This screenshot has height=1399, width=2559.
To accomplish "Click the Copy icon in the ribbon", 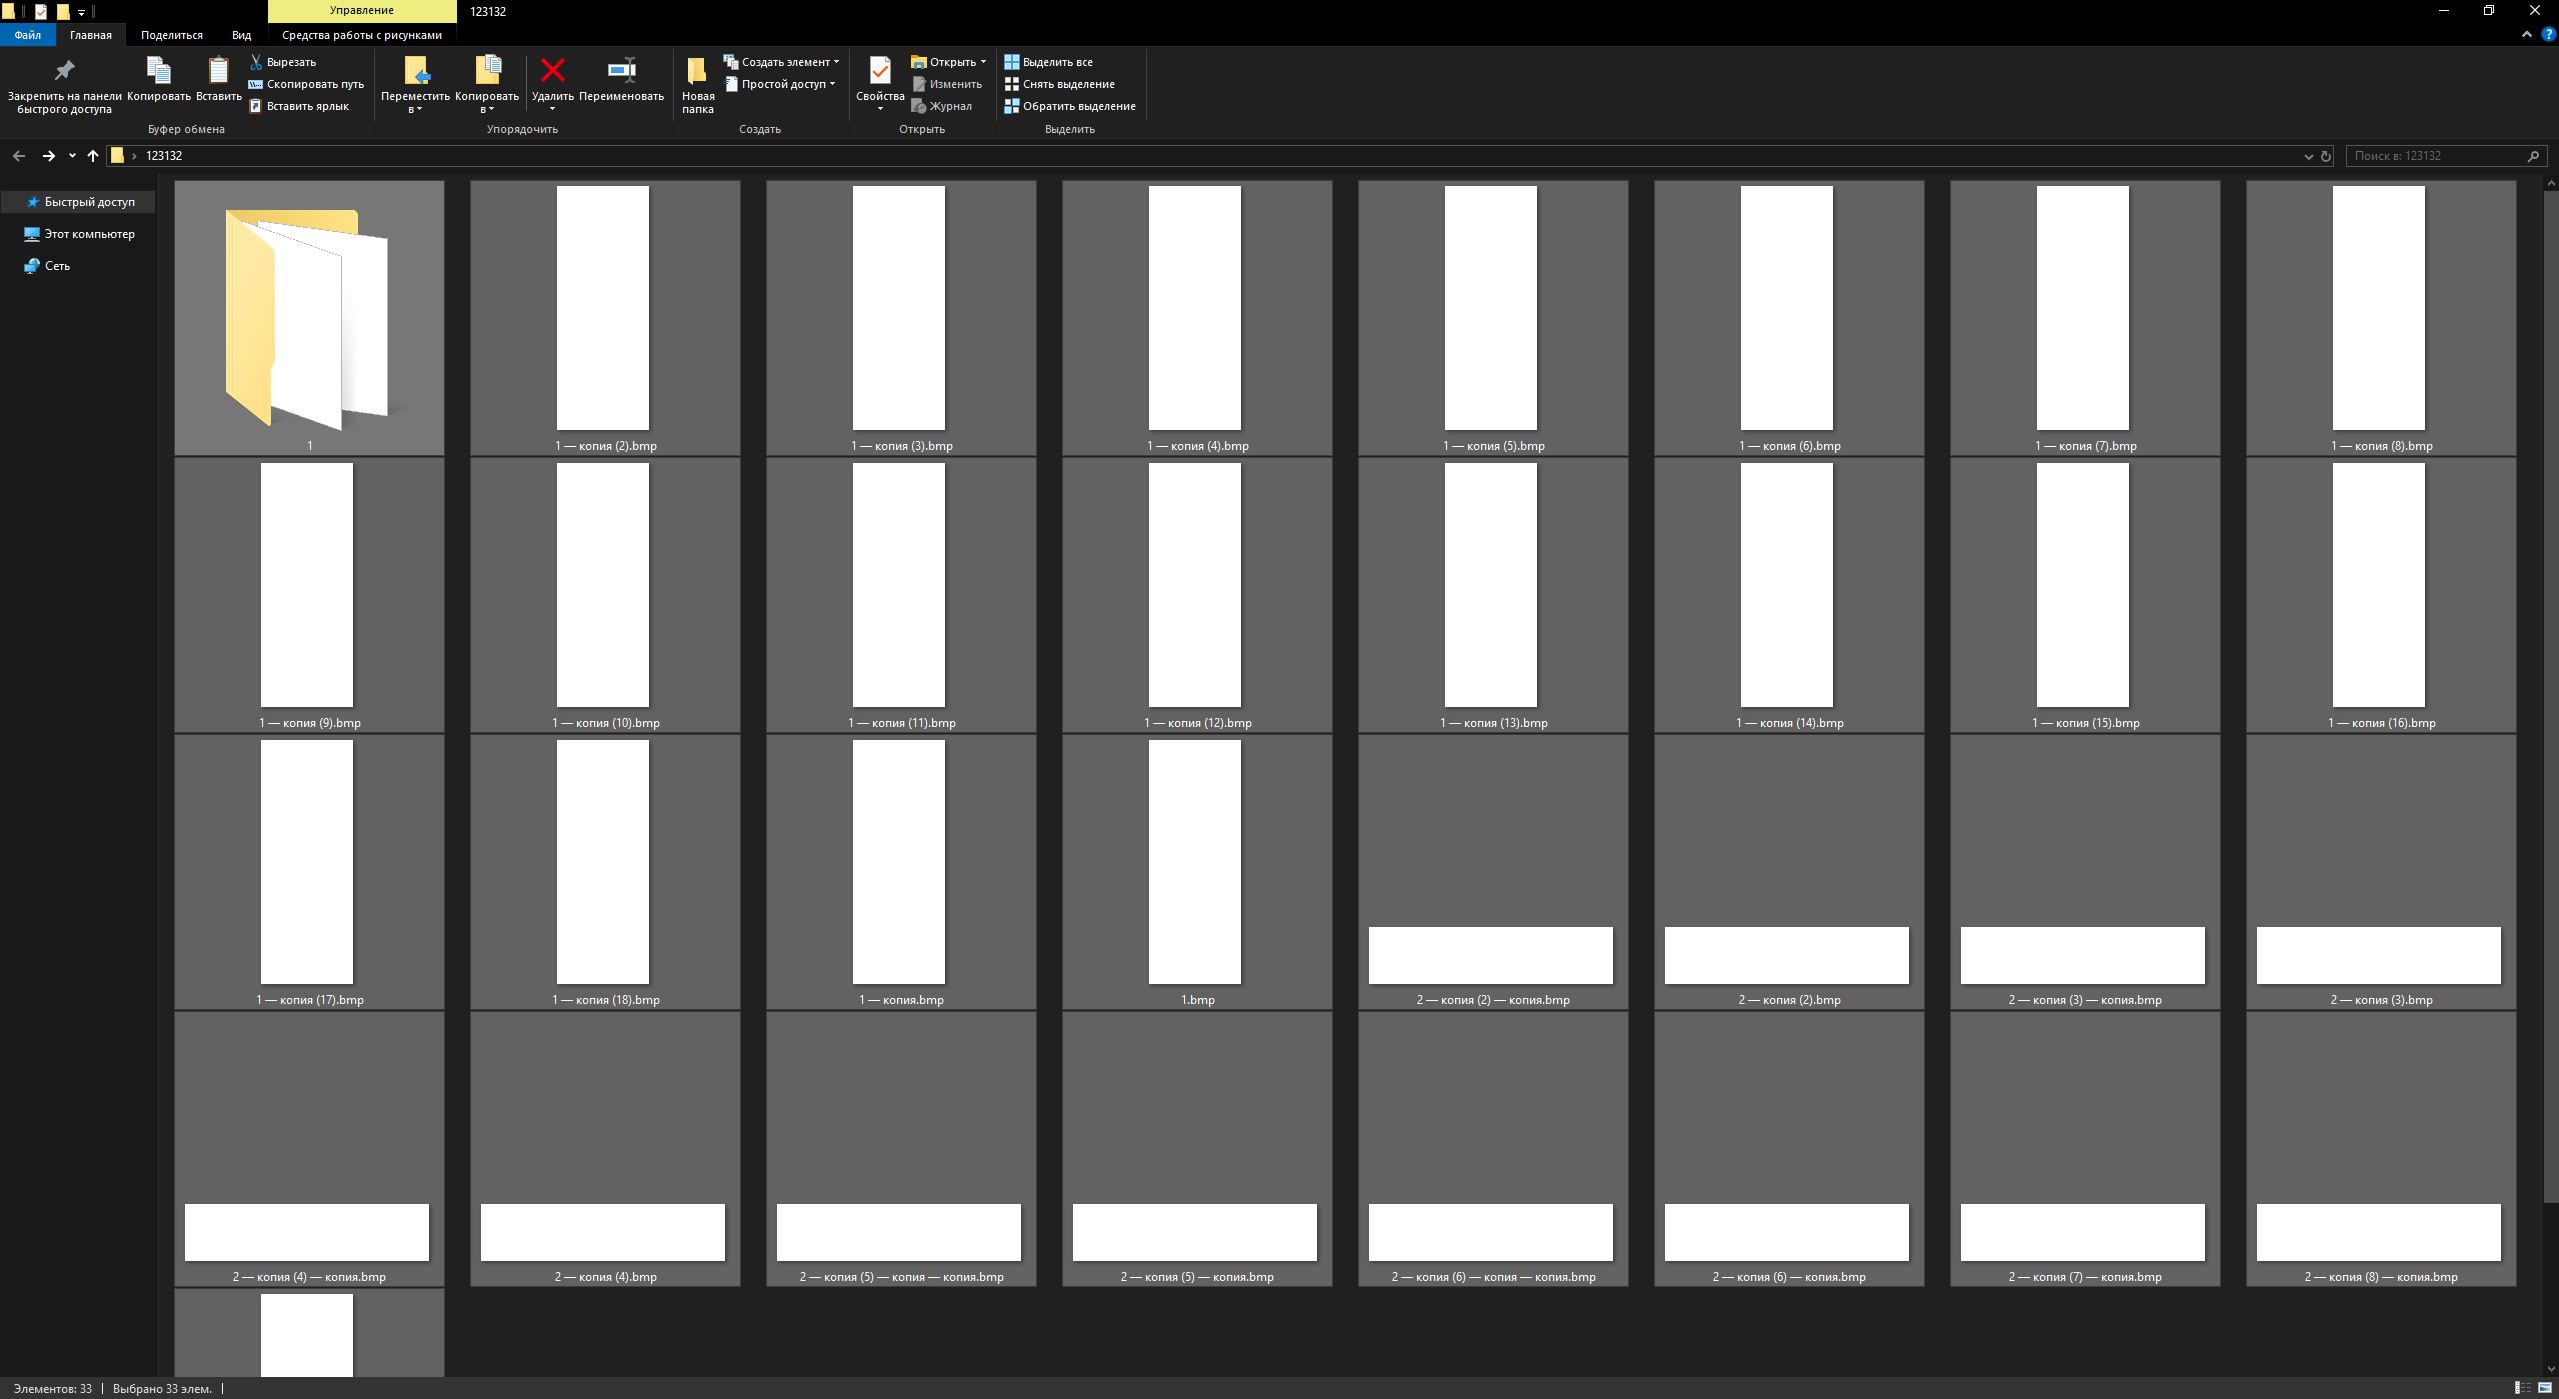I will click(x=158, y=71).
